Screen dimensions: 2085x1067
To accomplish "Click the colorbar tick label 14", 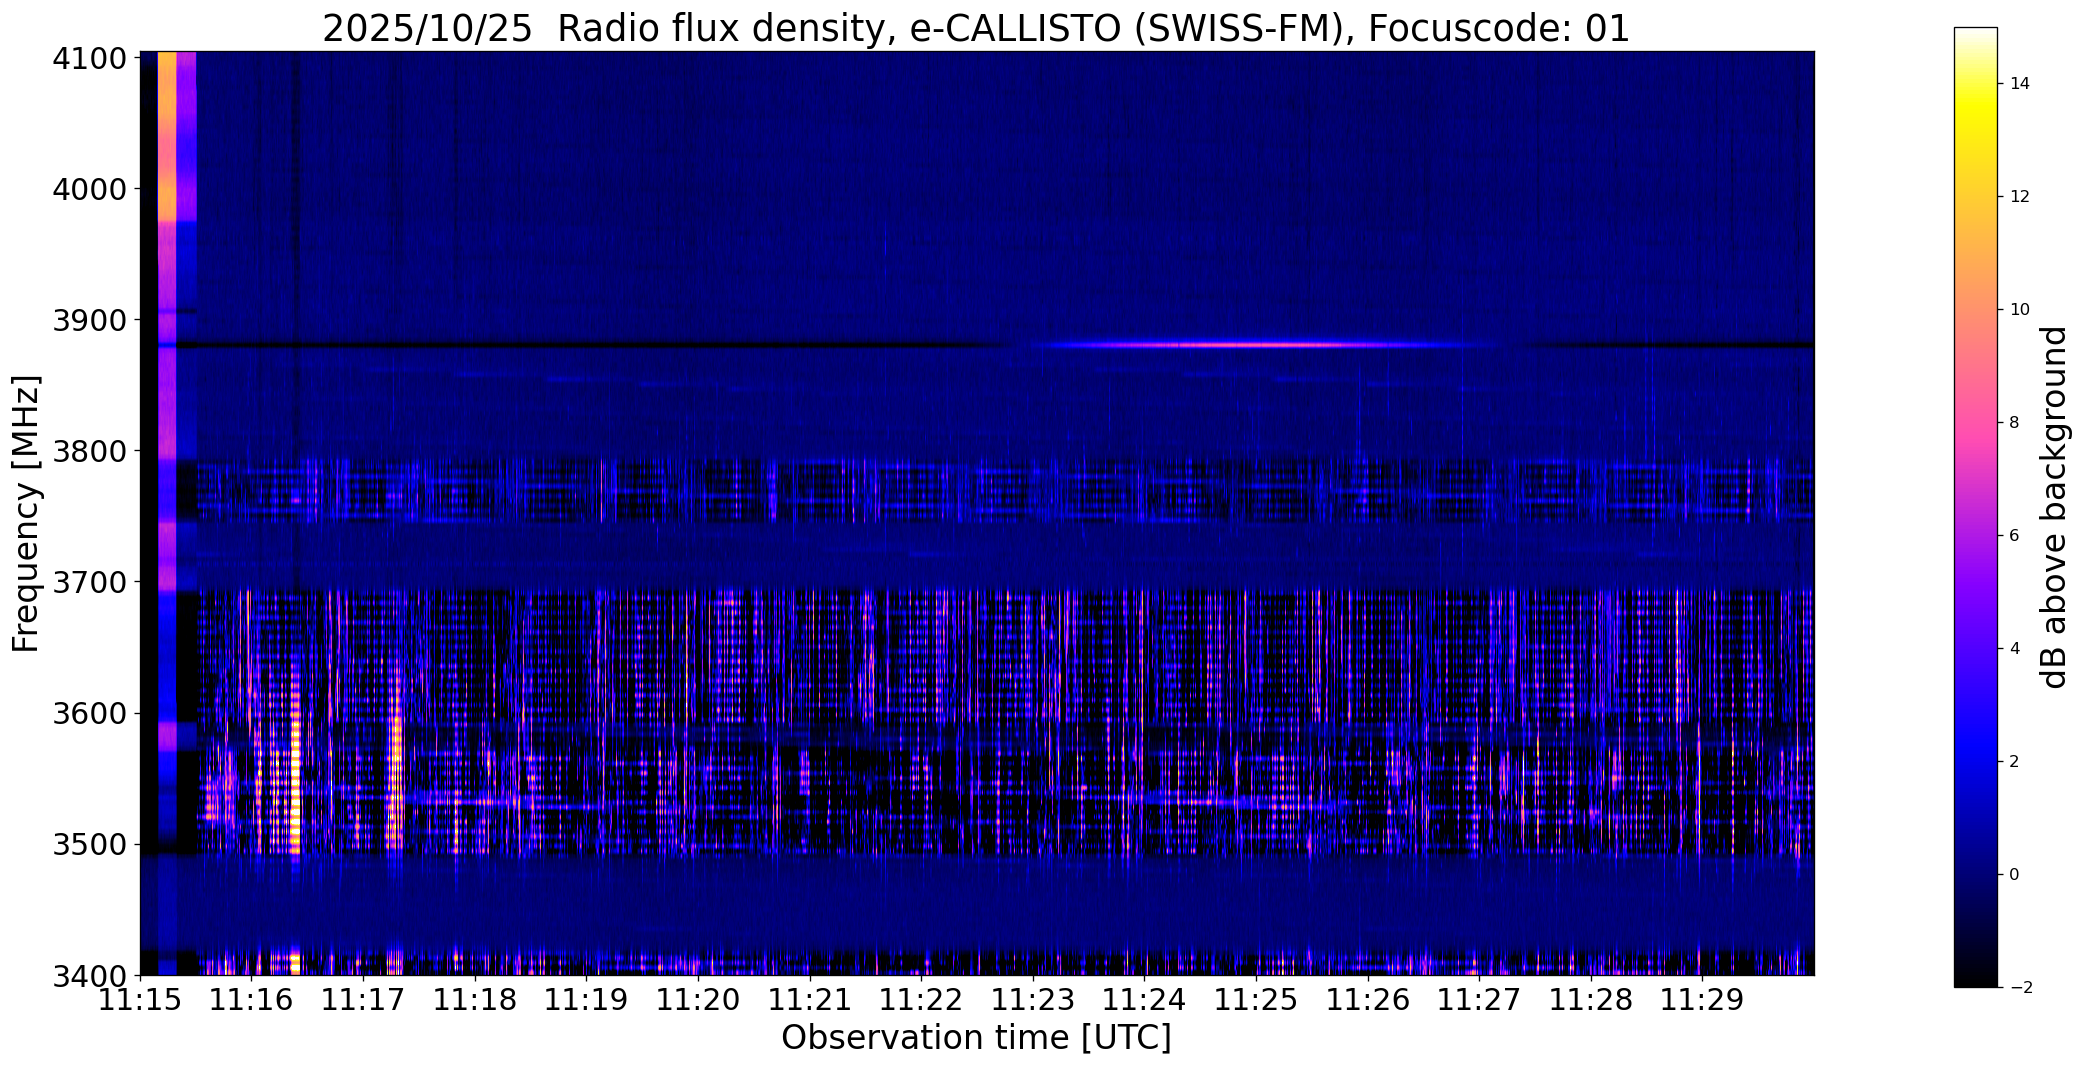I will [2020, 84].
